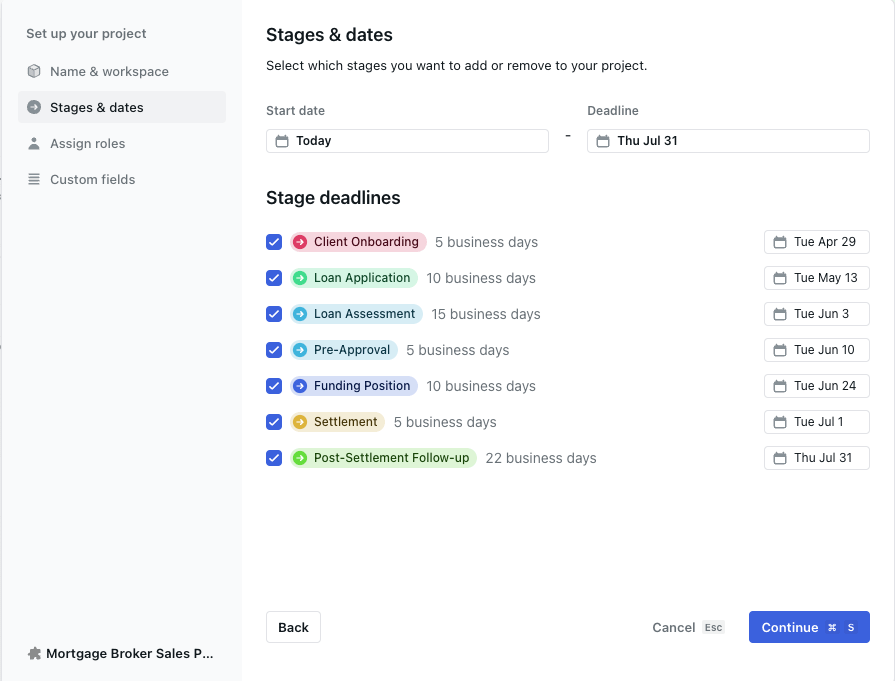Click the cube icon beside Name & workspace
This screenshot has width=895, height=681.
point(34,72)
